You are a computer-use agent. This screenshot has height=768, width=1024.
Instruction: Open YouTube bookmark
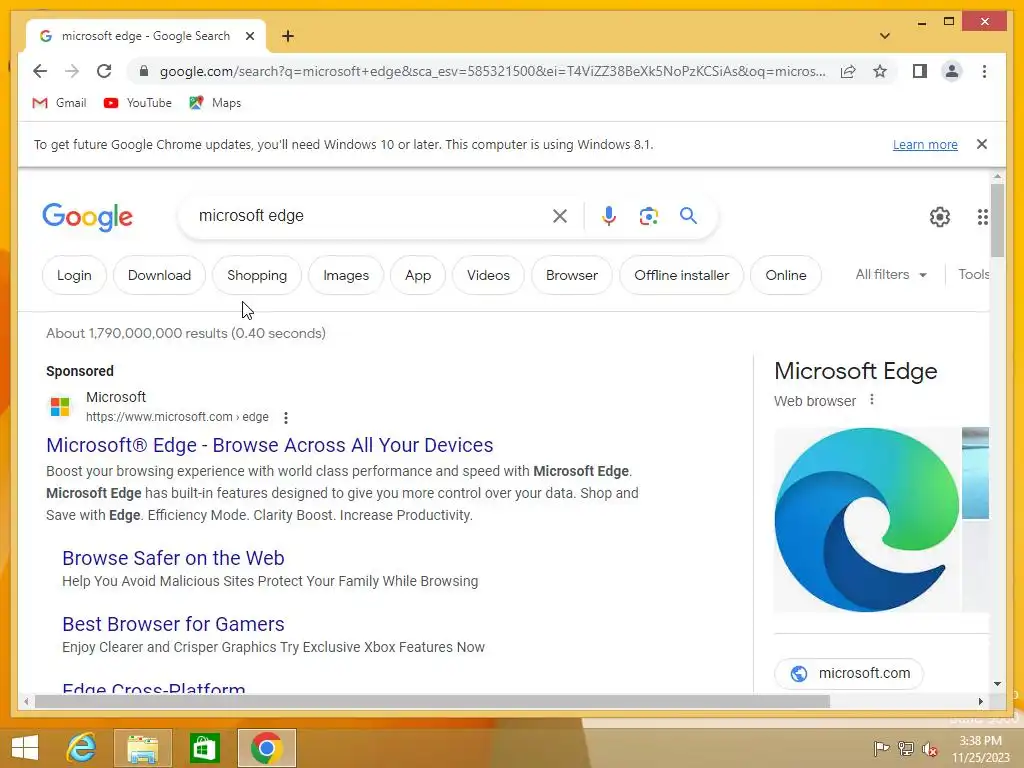[x=138, y=103]
